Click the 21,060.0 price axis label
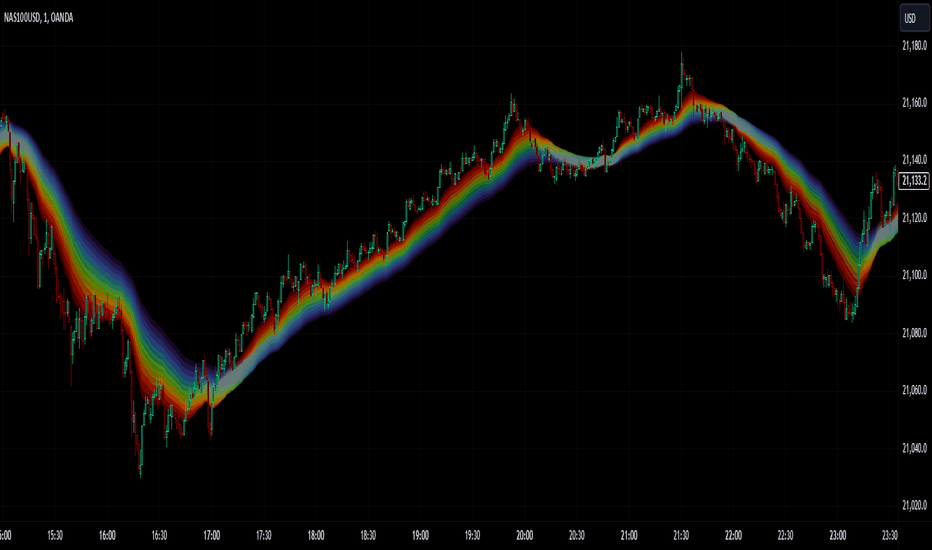The image size is (932, 550). tap(914, 391)
